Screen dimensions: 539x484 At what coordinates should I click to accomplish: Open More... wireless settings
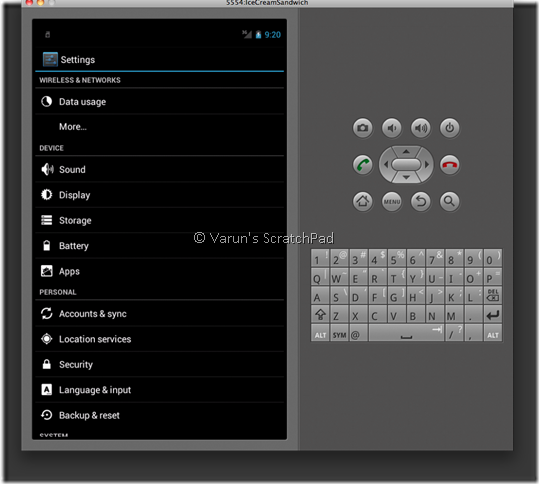pos(160,126)
